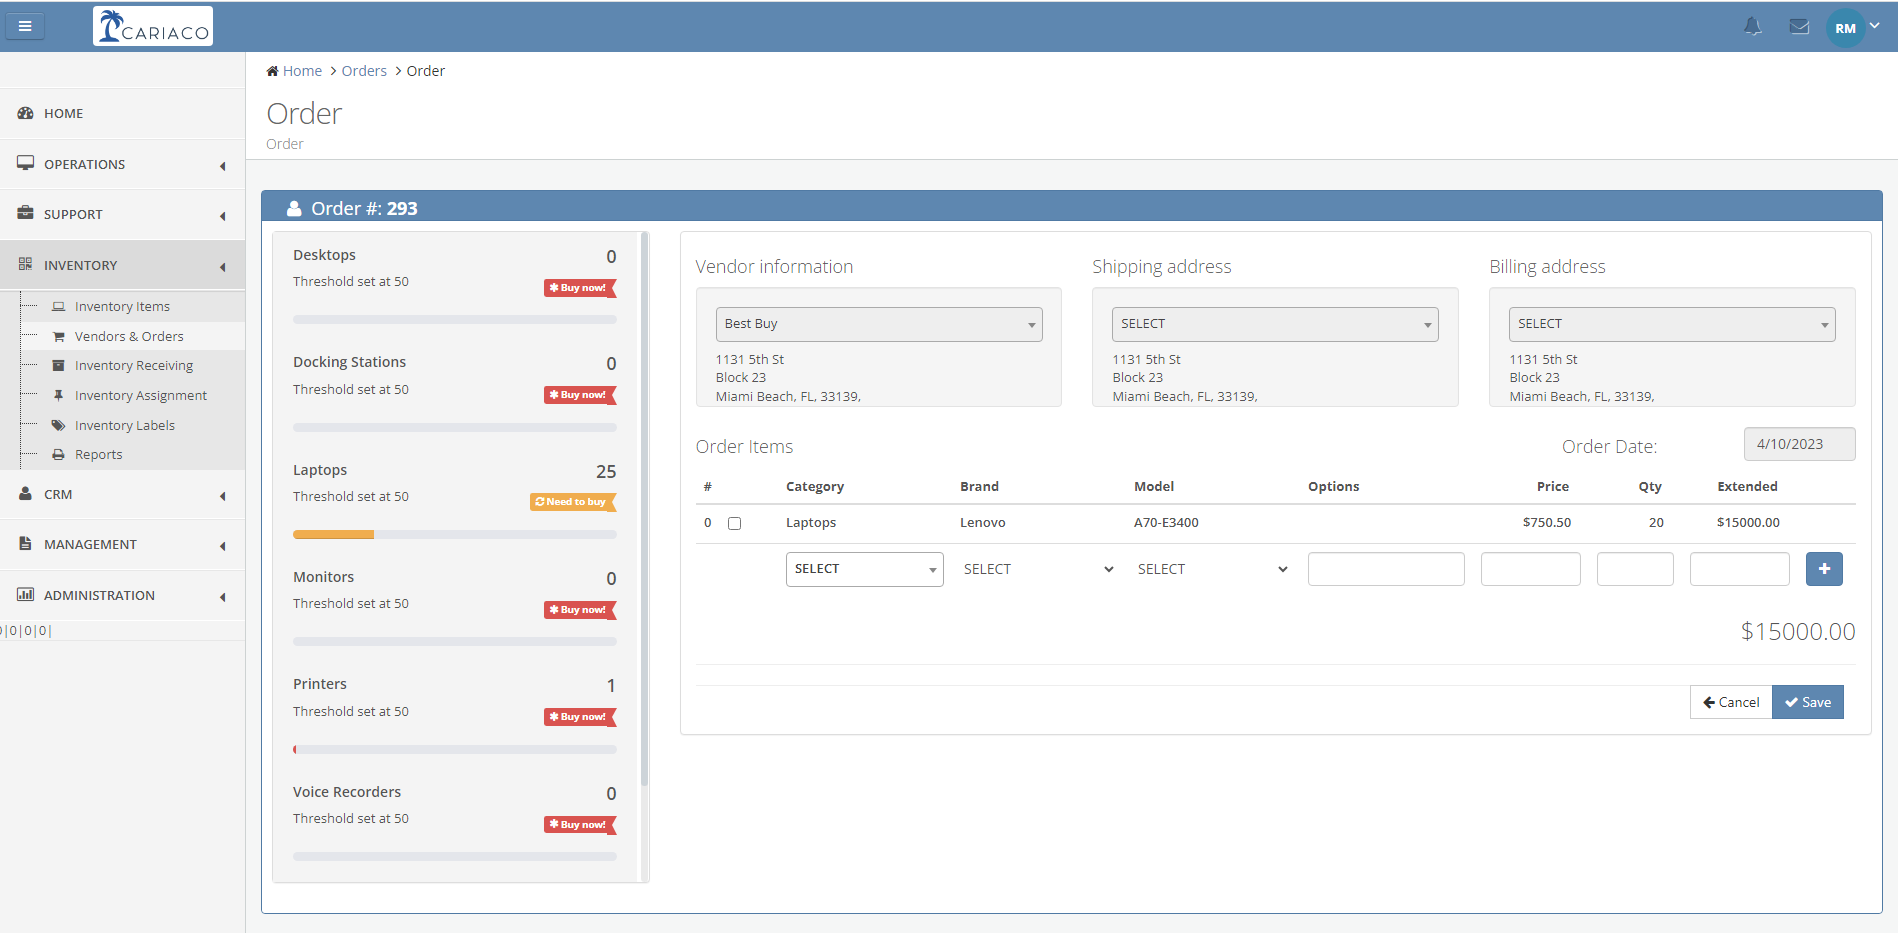Click the Order Date field
Screen dimensions: 1898x933
tap(1799, 444)
